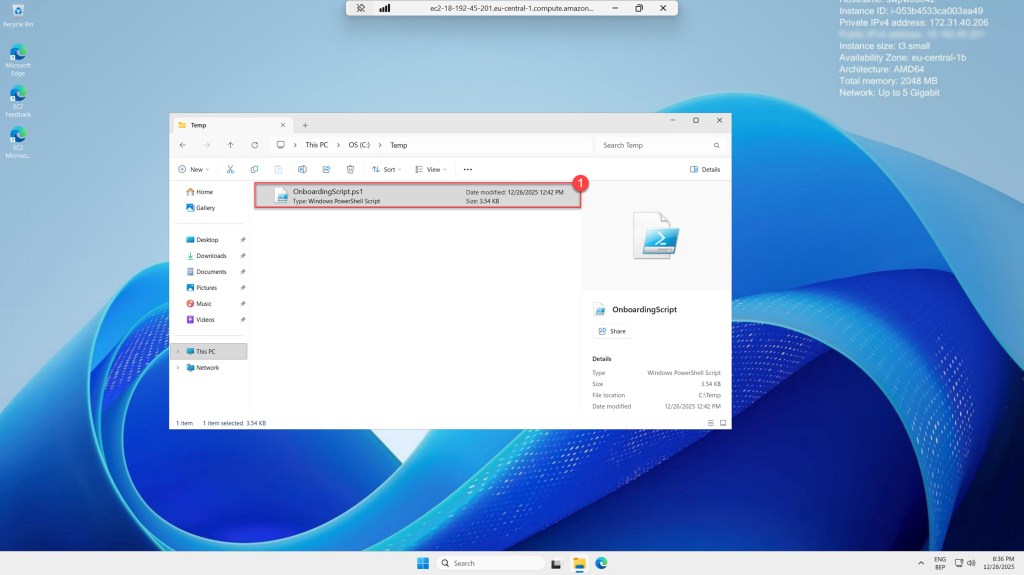
Task: Switch to large thumbnails view in status bar
Action: (722, 423)
